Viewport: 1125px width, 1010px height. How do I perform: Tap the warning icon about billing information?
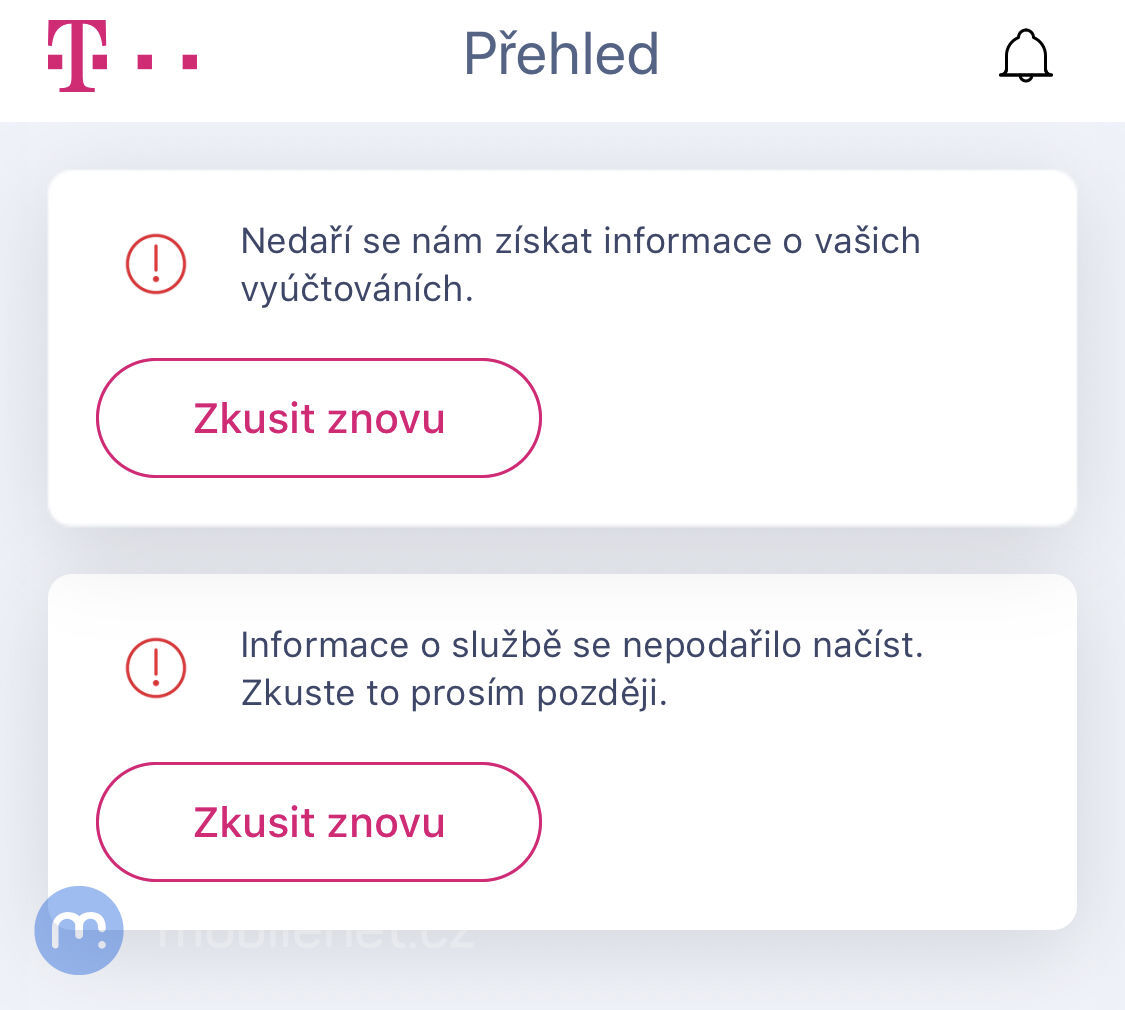click(155, 264)
